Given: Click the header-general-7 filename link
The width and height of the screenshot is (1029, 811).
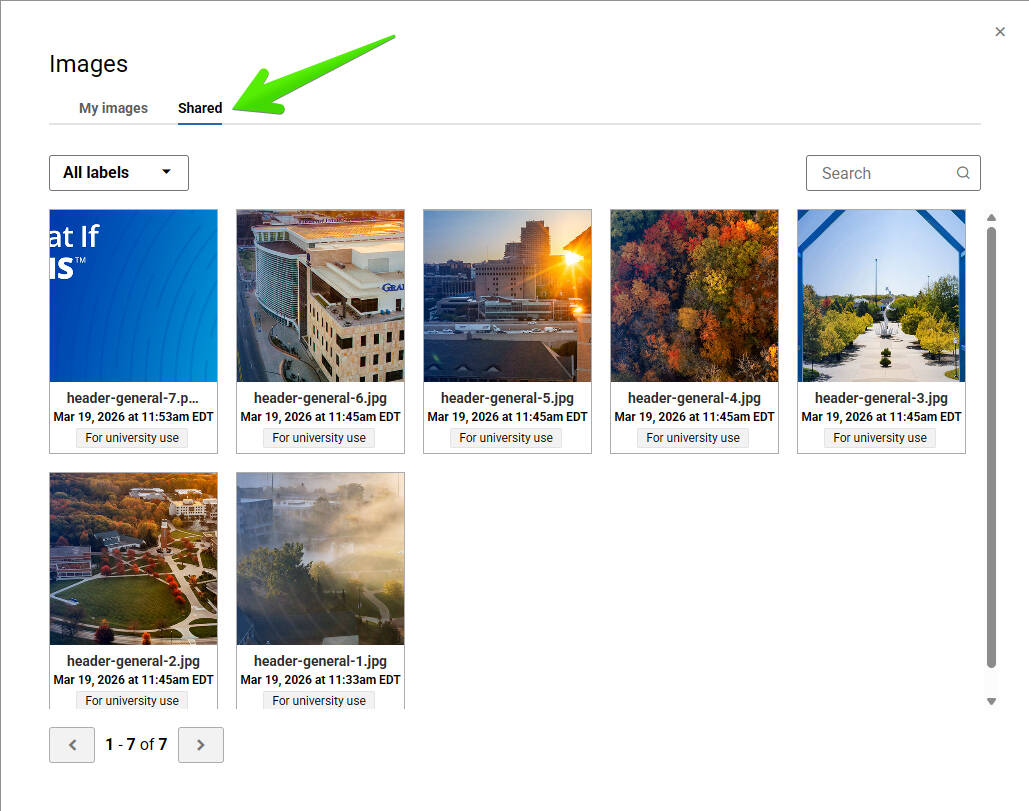Looking at the screenshot, I should [133, 398].
